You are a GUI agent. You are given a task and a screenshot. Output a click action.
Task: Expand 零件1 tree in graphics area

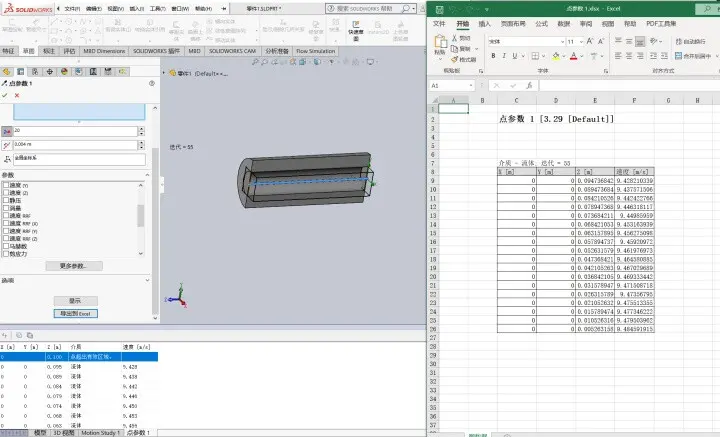[x=163, y=73]
